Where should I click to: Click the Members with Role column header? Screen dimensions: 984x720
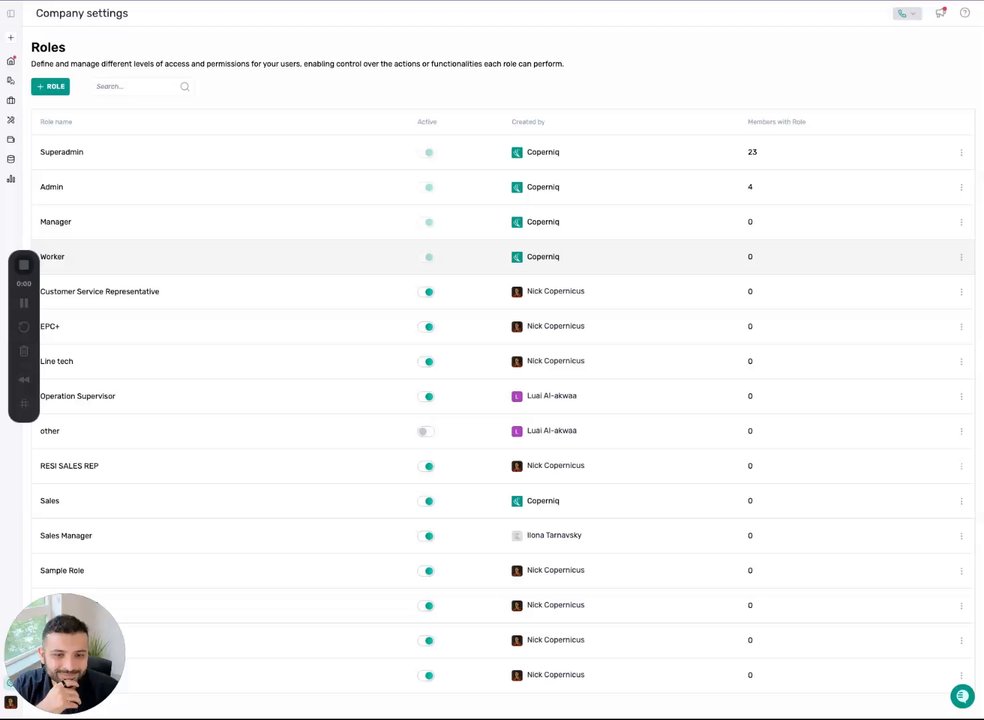776,122
